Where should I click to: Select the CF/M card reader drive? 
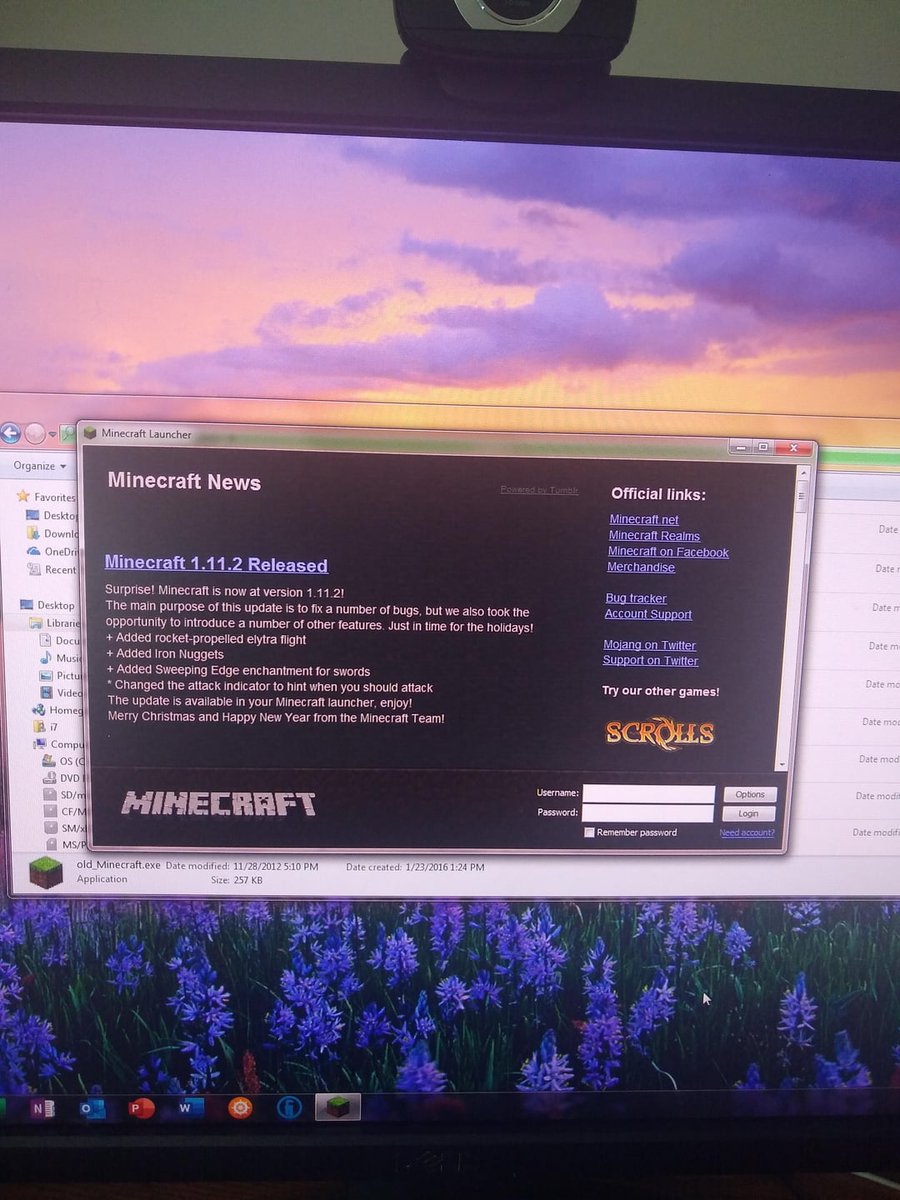[x=63, y=811]
